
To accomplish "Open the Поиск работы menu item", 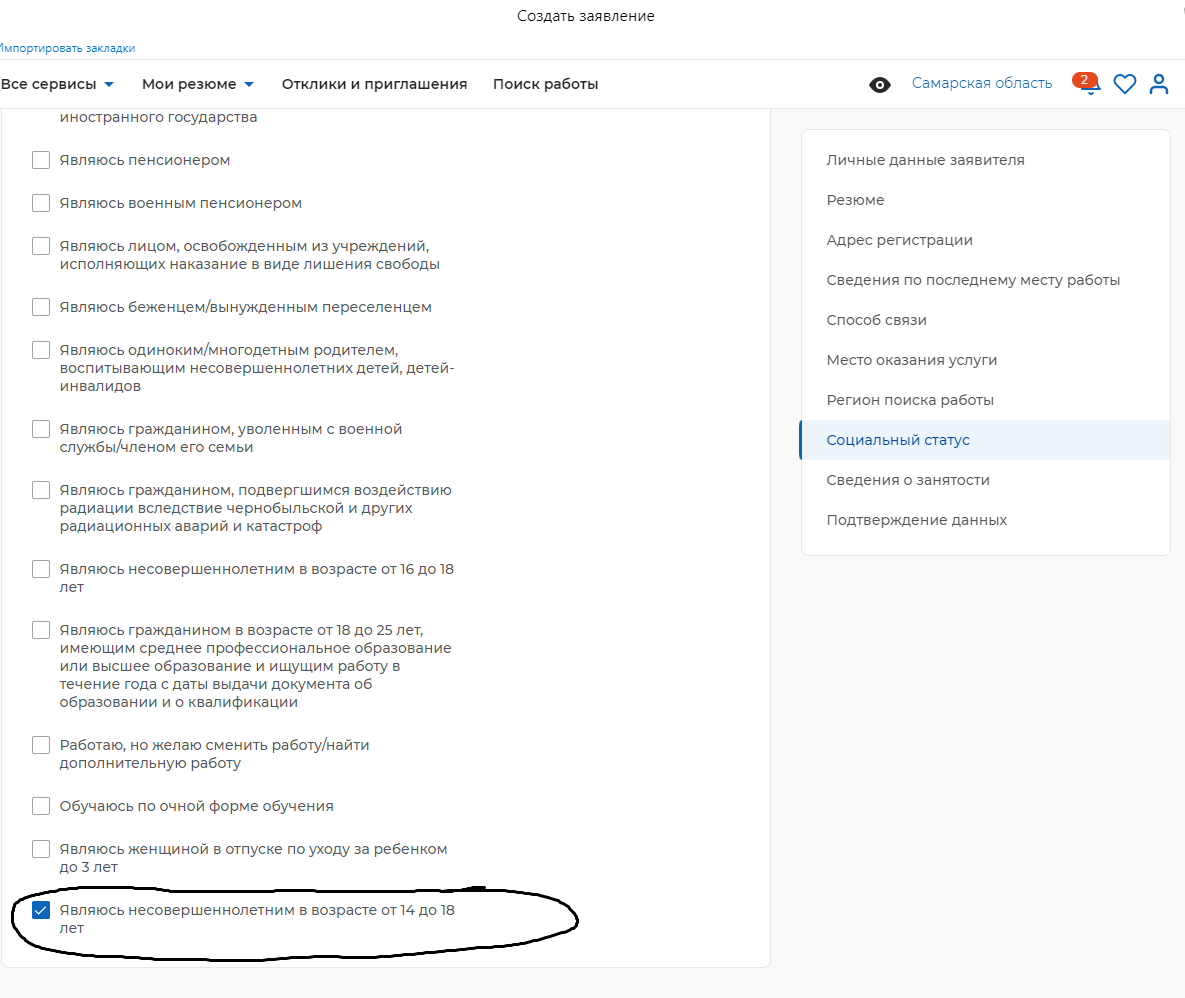I will [x=546, y=84].
